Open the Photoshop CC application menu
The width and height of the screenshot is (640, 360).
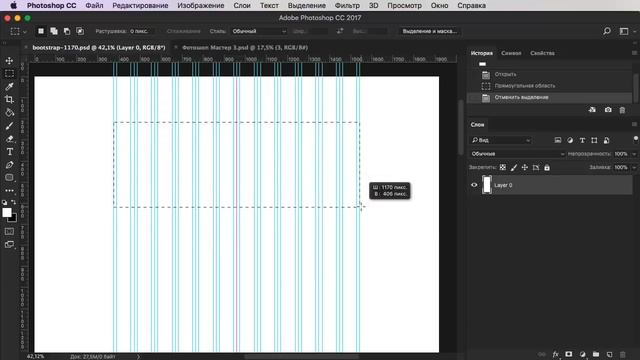click(x=51, y=6)
